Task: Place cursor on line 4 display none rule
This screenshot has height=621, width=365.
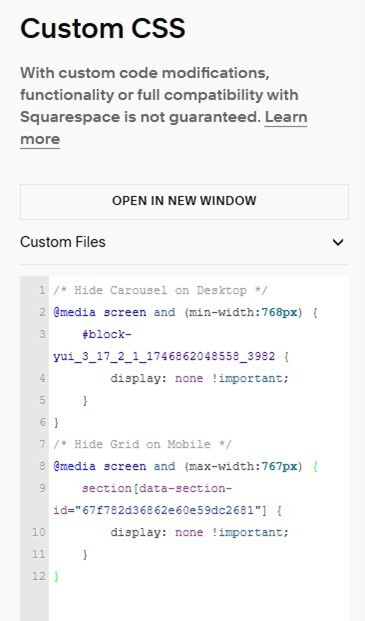Action: (x=200, y=378)
